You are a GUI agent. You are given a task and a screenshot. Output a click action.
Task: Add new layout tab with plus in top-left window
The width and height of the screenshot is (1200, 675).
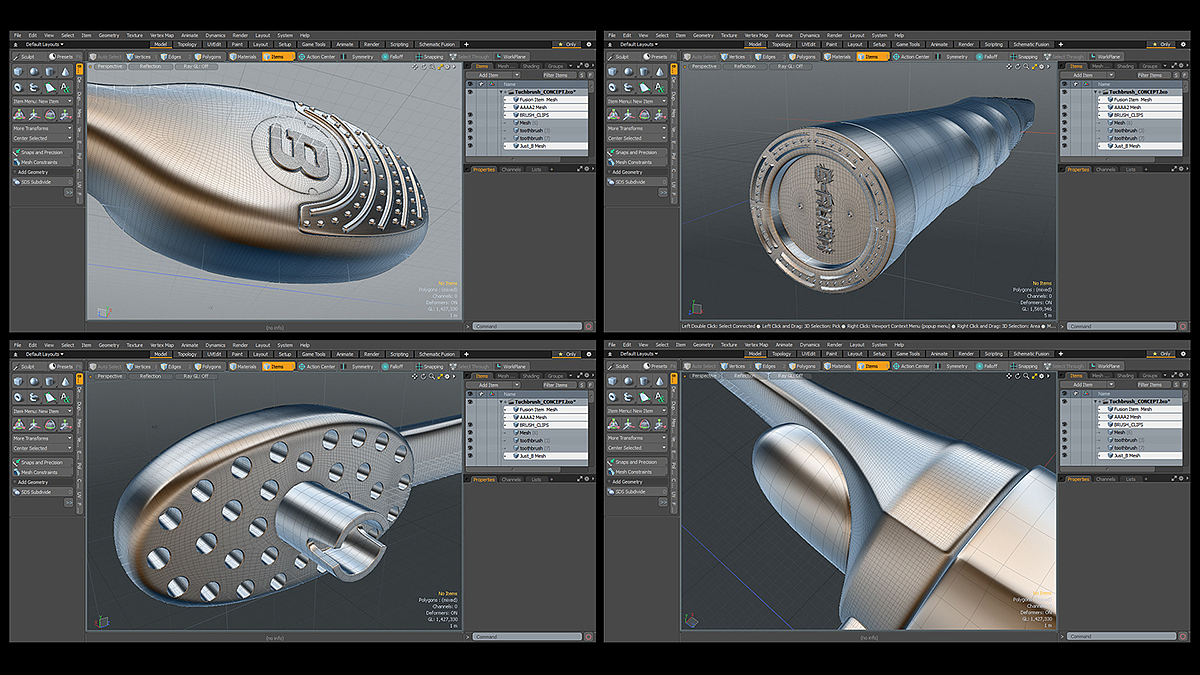click(466, 44)
